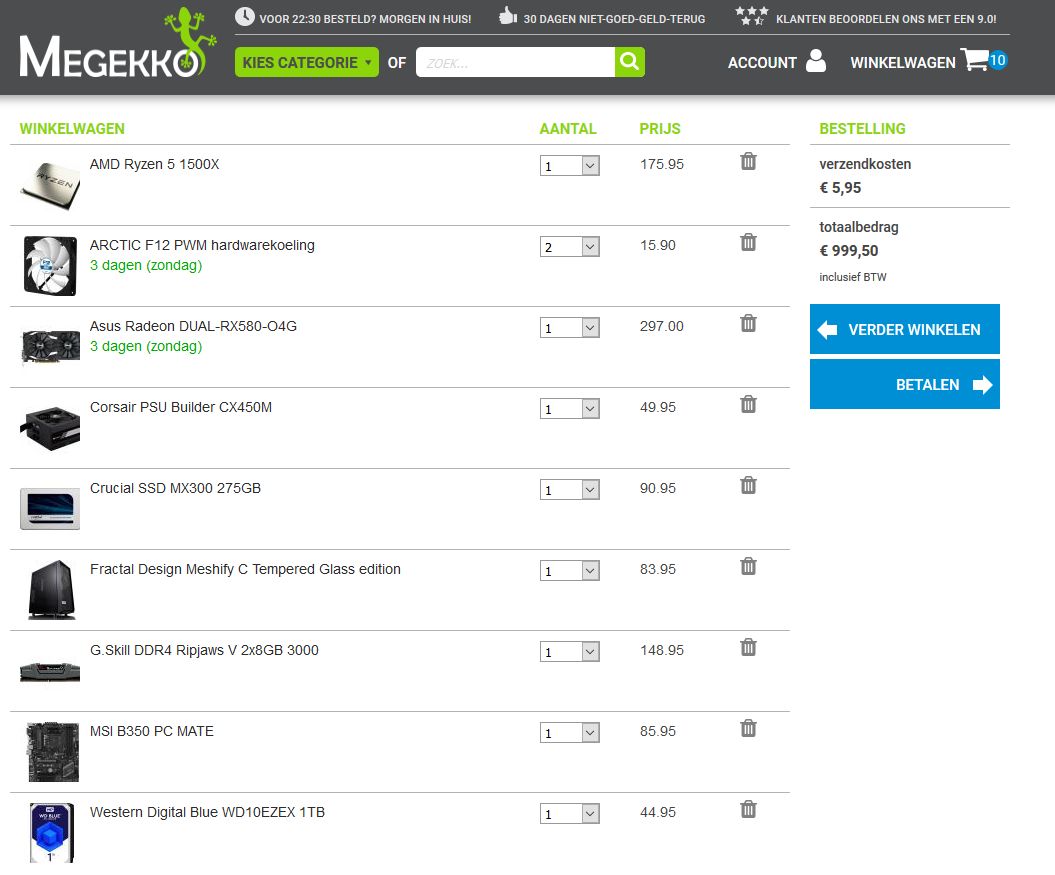Image resolution: width=1055 pixels, height=875 pixels.
Task: Remove Crucial SSD MX300 via trash icon
Action: point(748,485)
